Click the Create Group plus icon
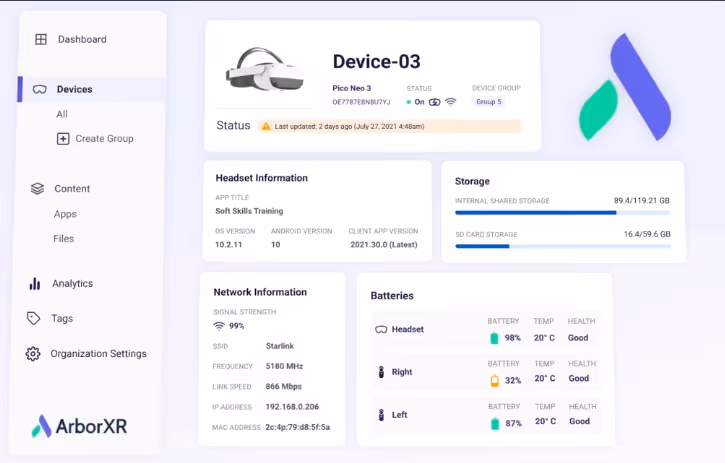725x463 pixels. (x=63, y=139)
